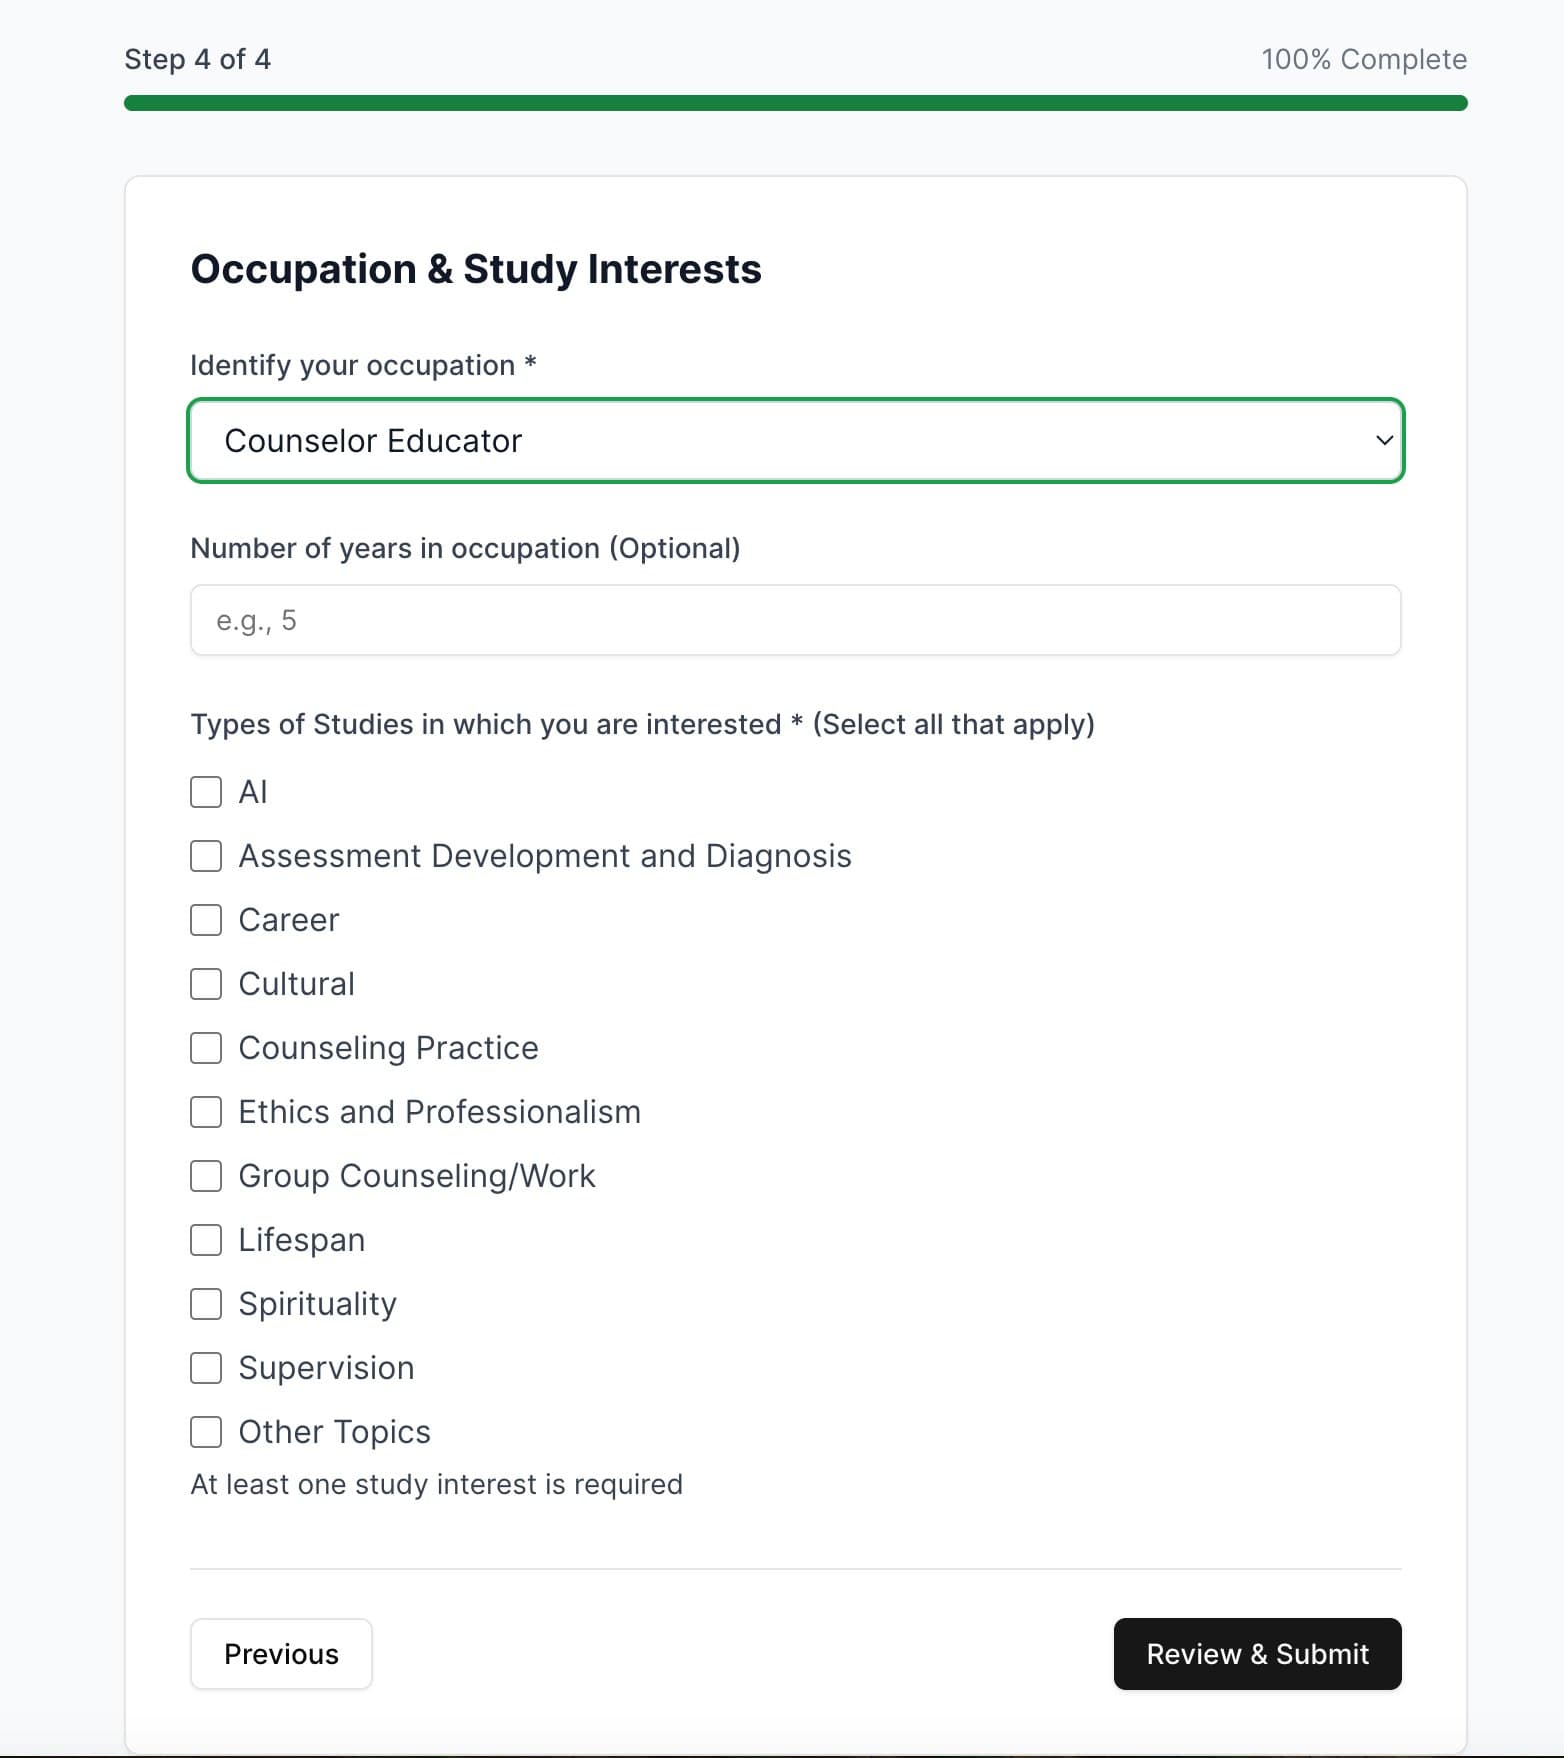Click the Other Topics label text

click(334, 1432)
